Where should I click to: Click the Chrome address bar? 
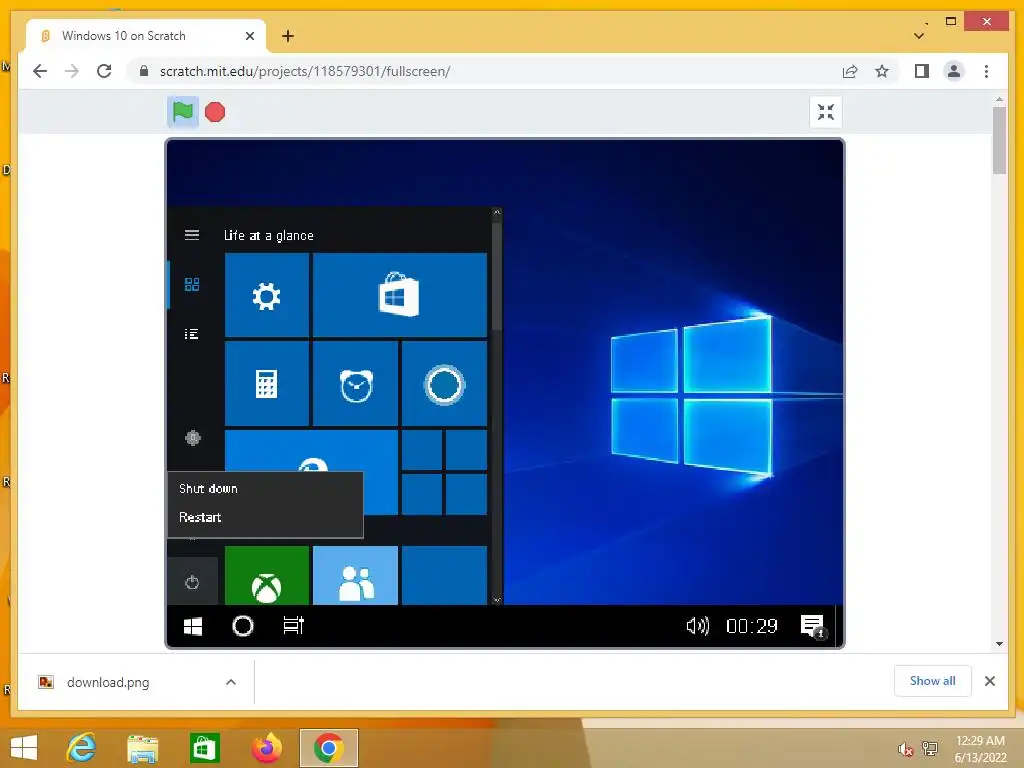pyautogui.click(x=483, y=71)
